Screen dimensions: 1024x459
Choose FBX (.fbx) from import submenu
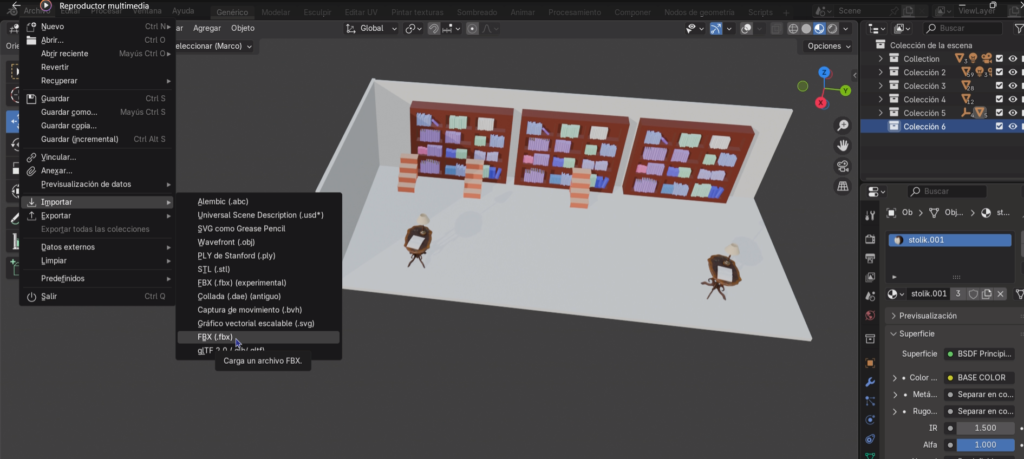tap(215, 337)
